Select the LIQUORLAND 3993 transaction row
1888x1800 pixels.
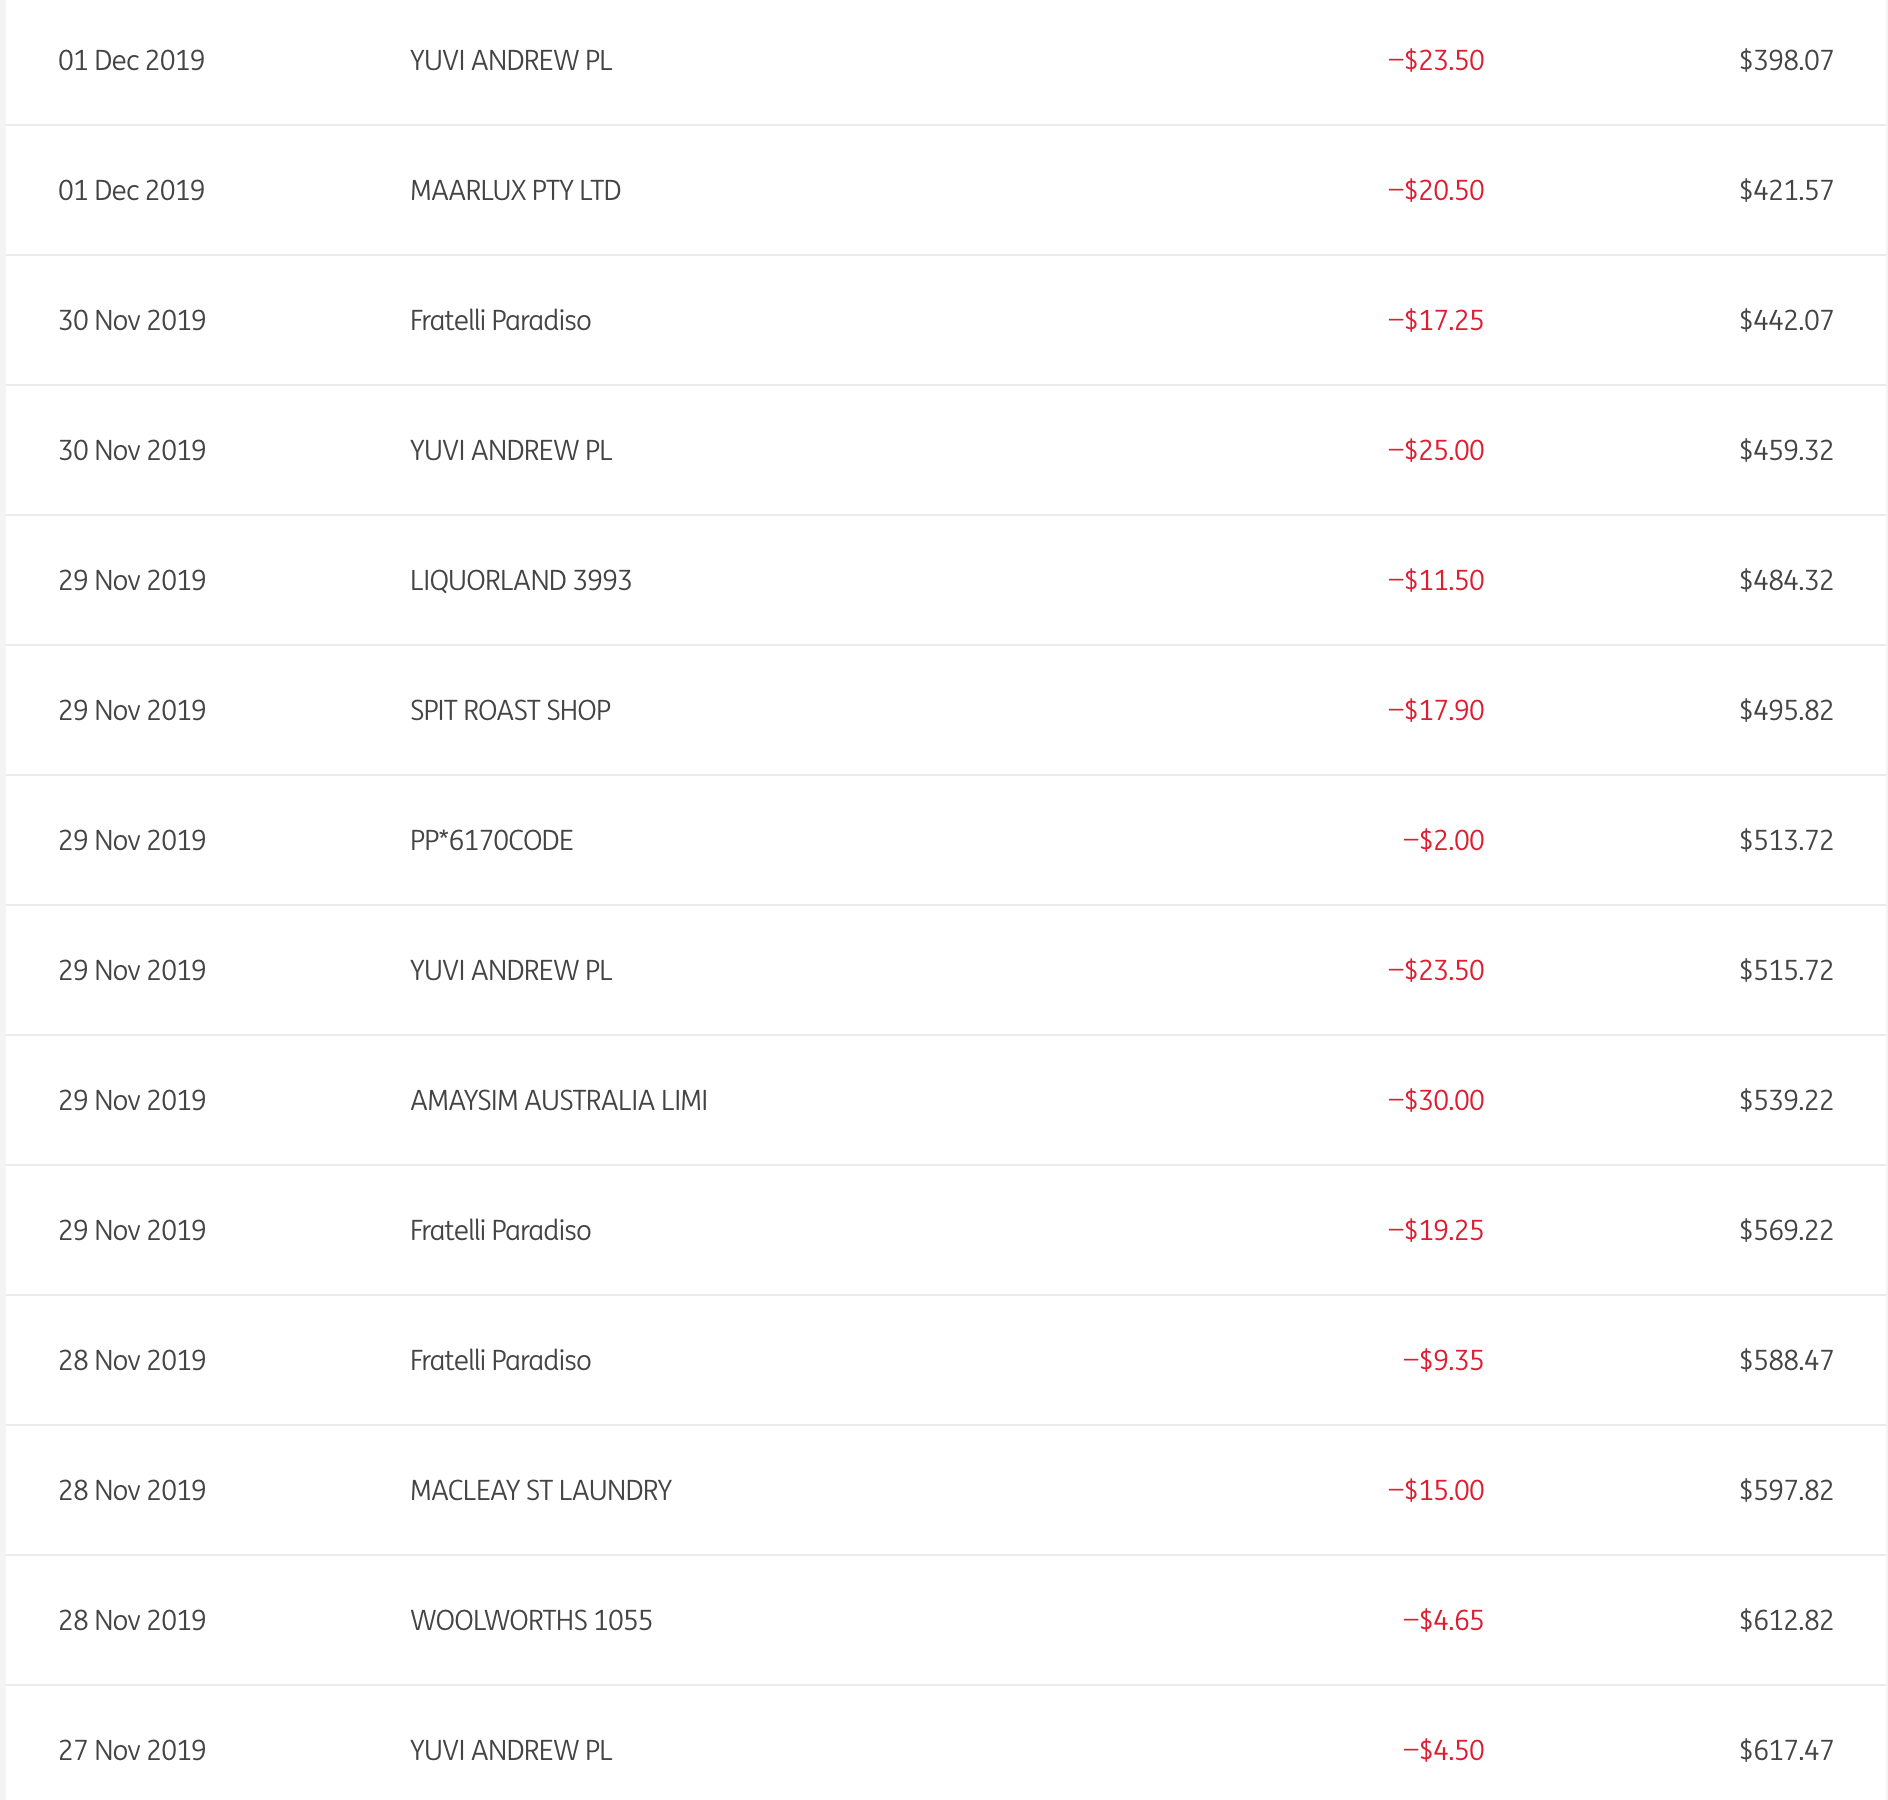tap(520, 580)
